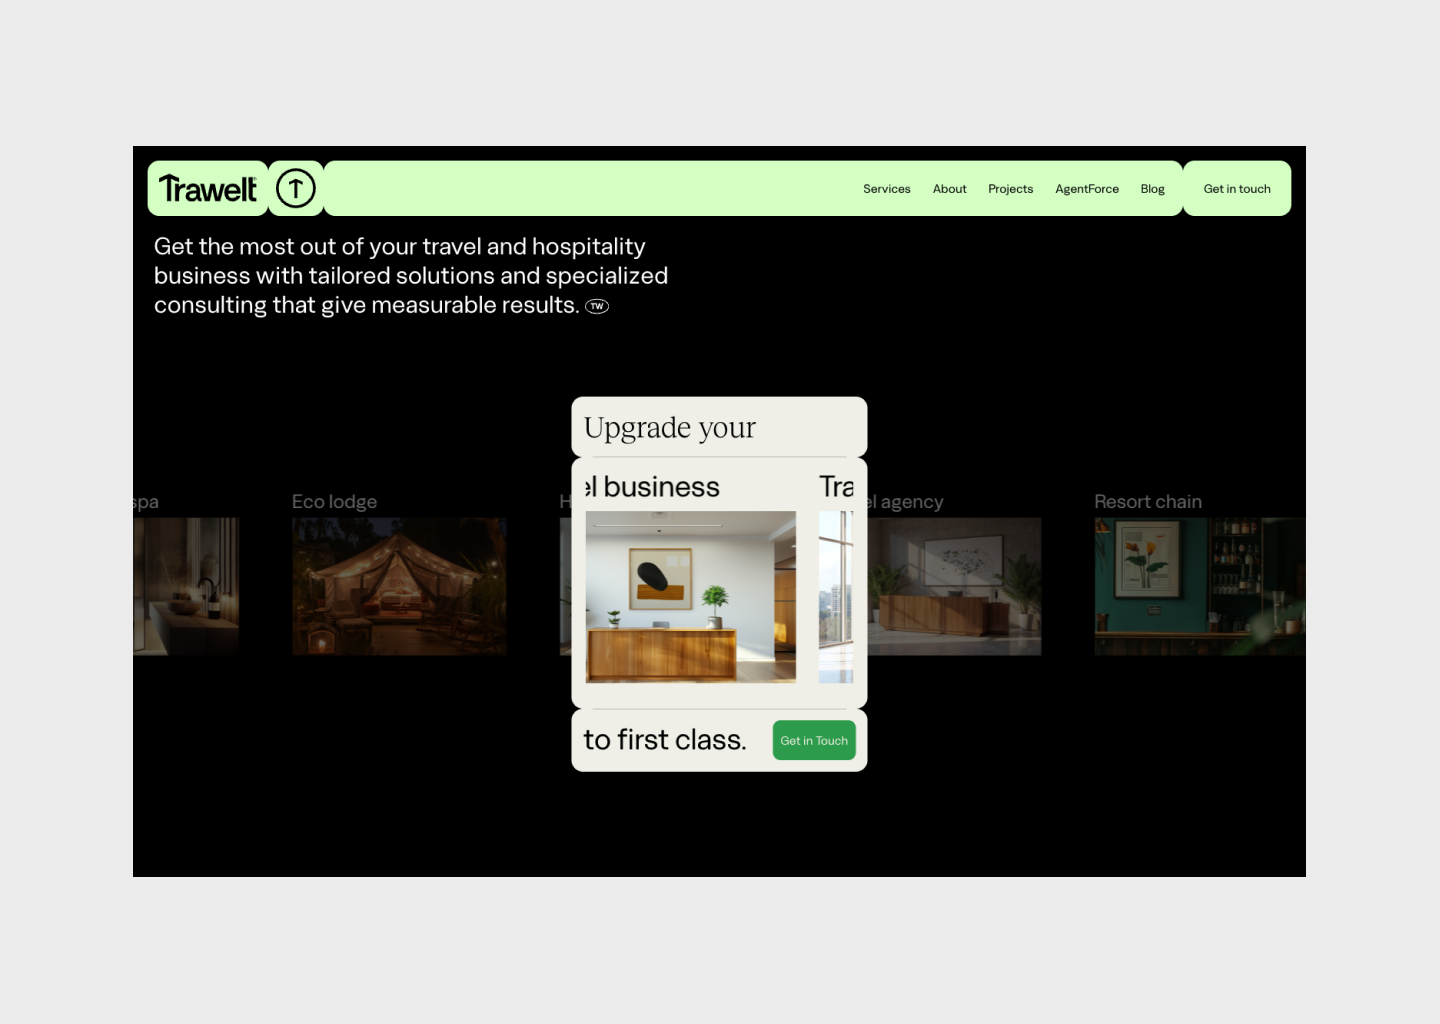Open the Projects nav link
The height and width of the screenshot is (1024, 1440).
click(1010, 189)
